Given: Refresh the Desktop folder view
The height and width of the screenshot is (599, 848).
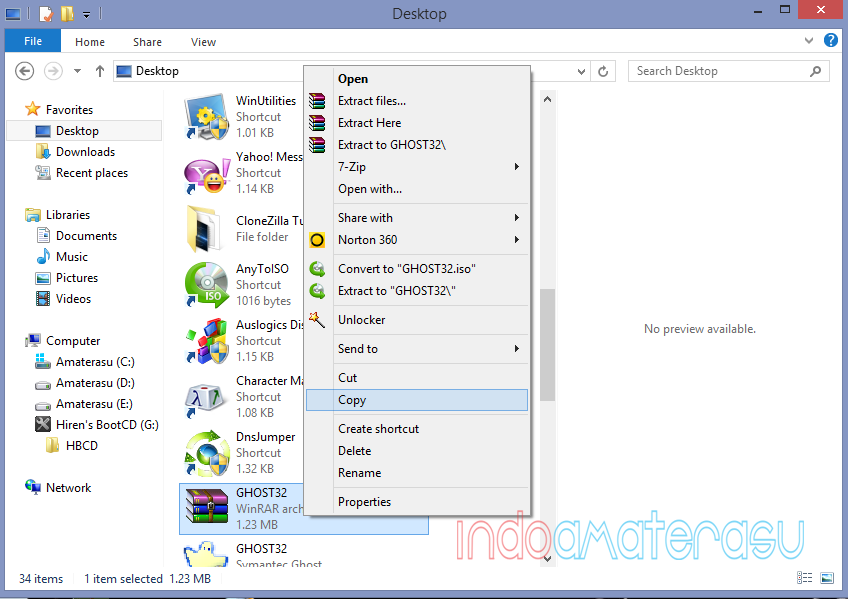Looking at the screenshot, I should 603,71.
